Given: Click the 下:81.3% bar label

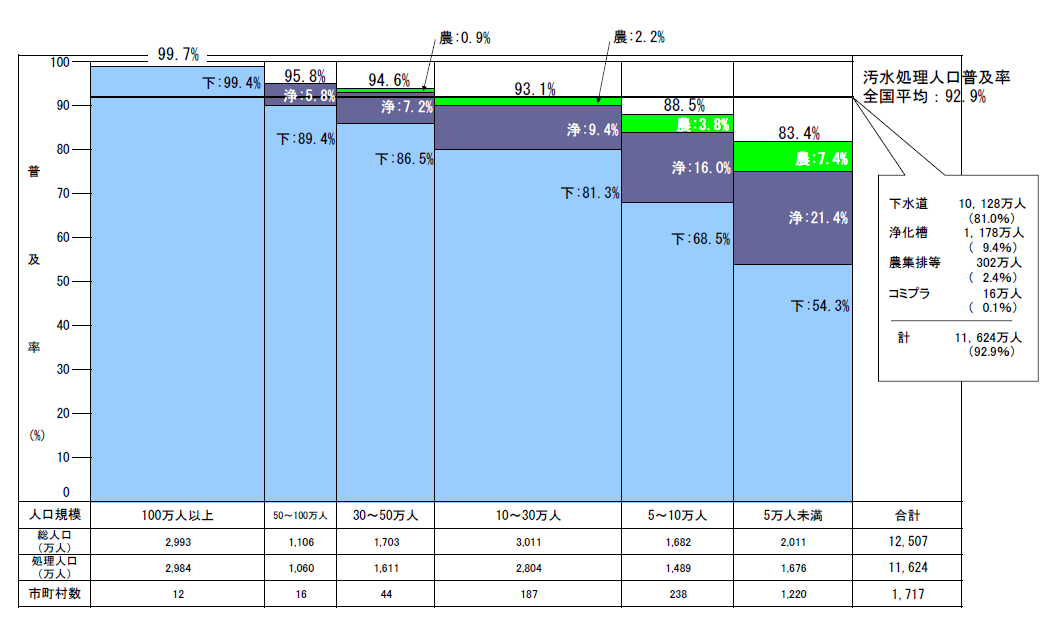Looking at the screenshot, I should [x=590, y=193].
